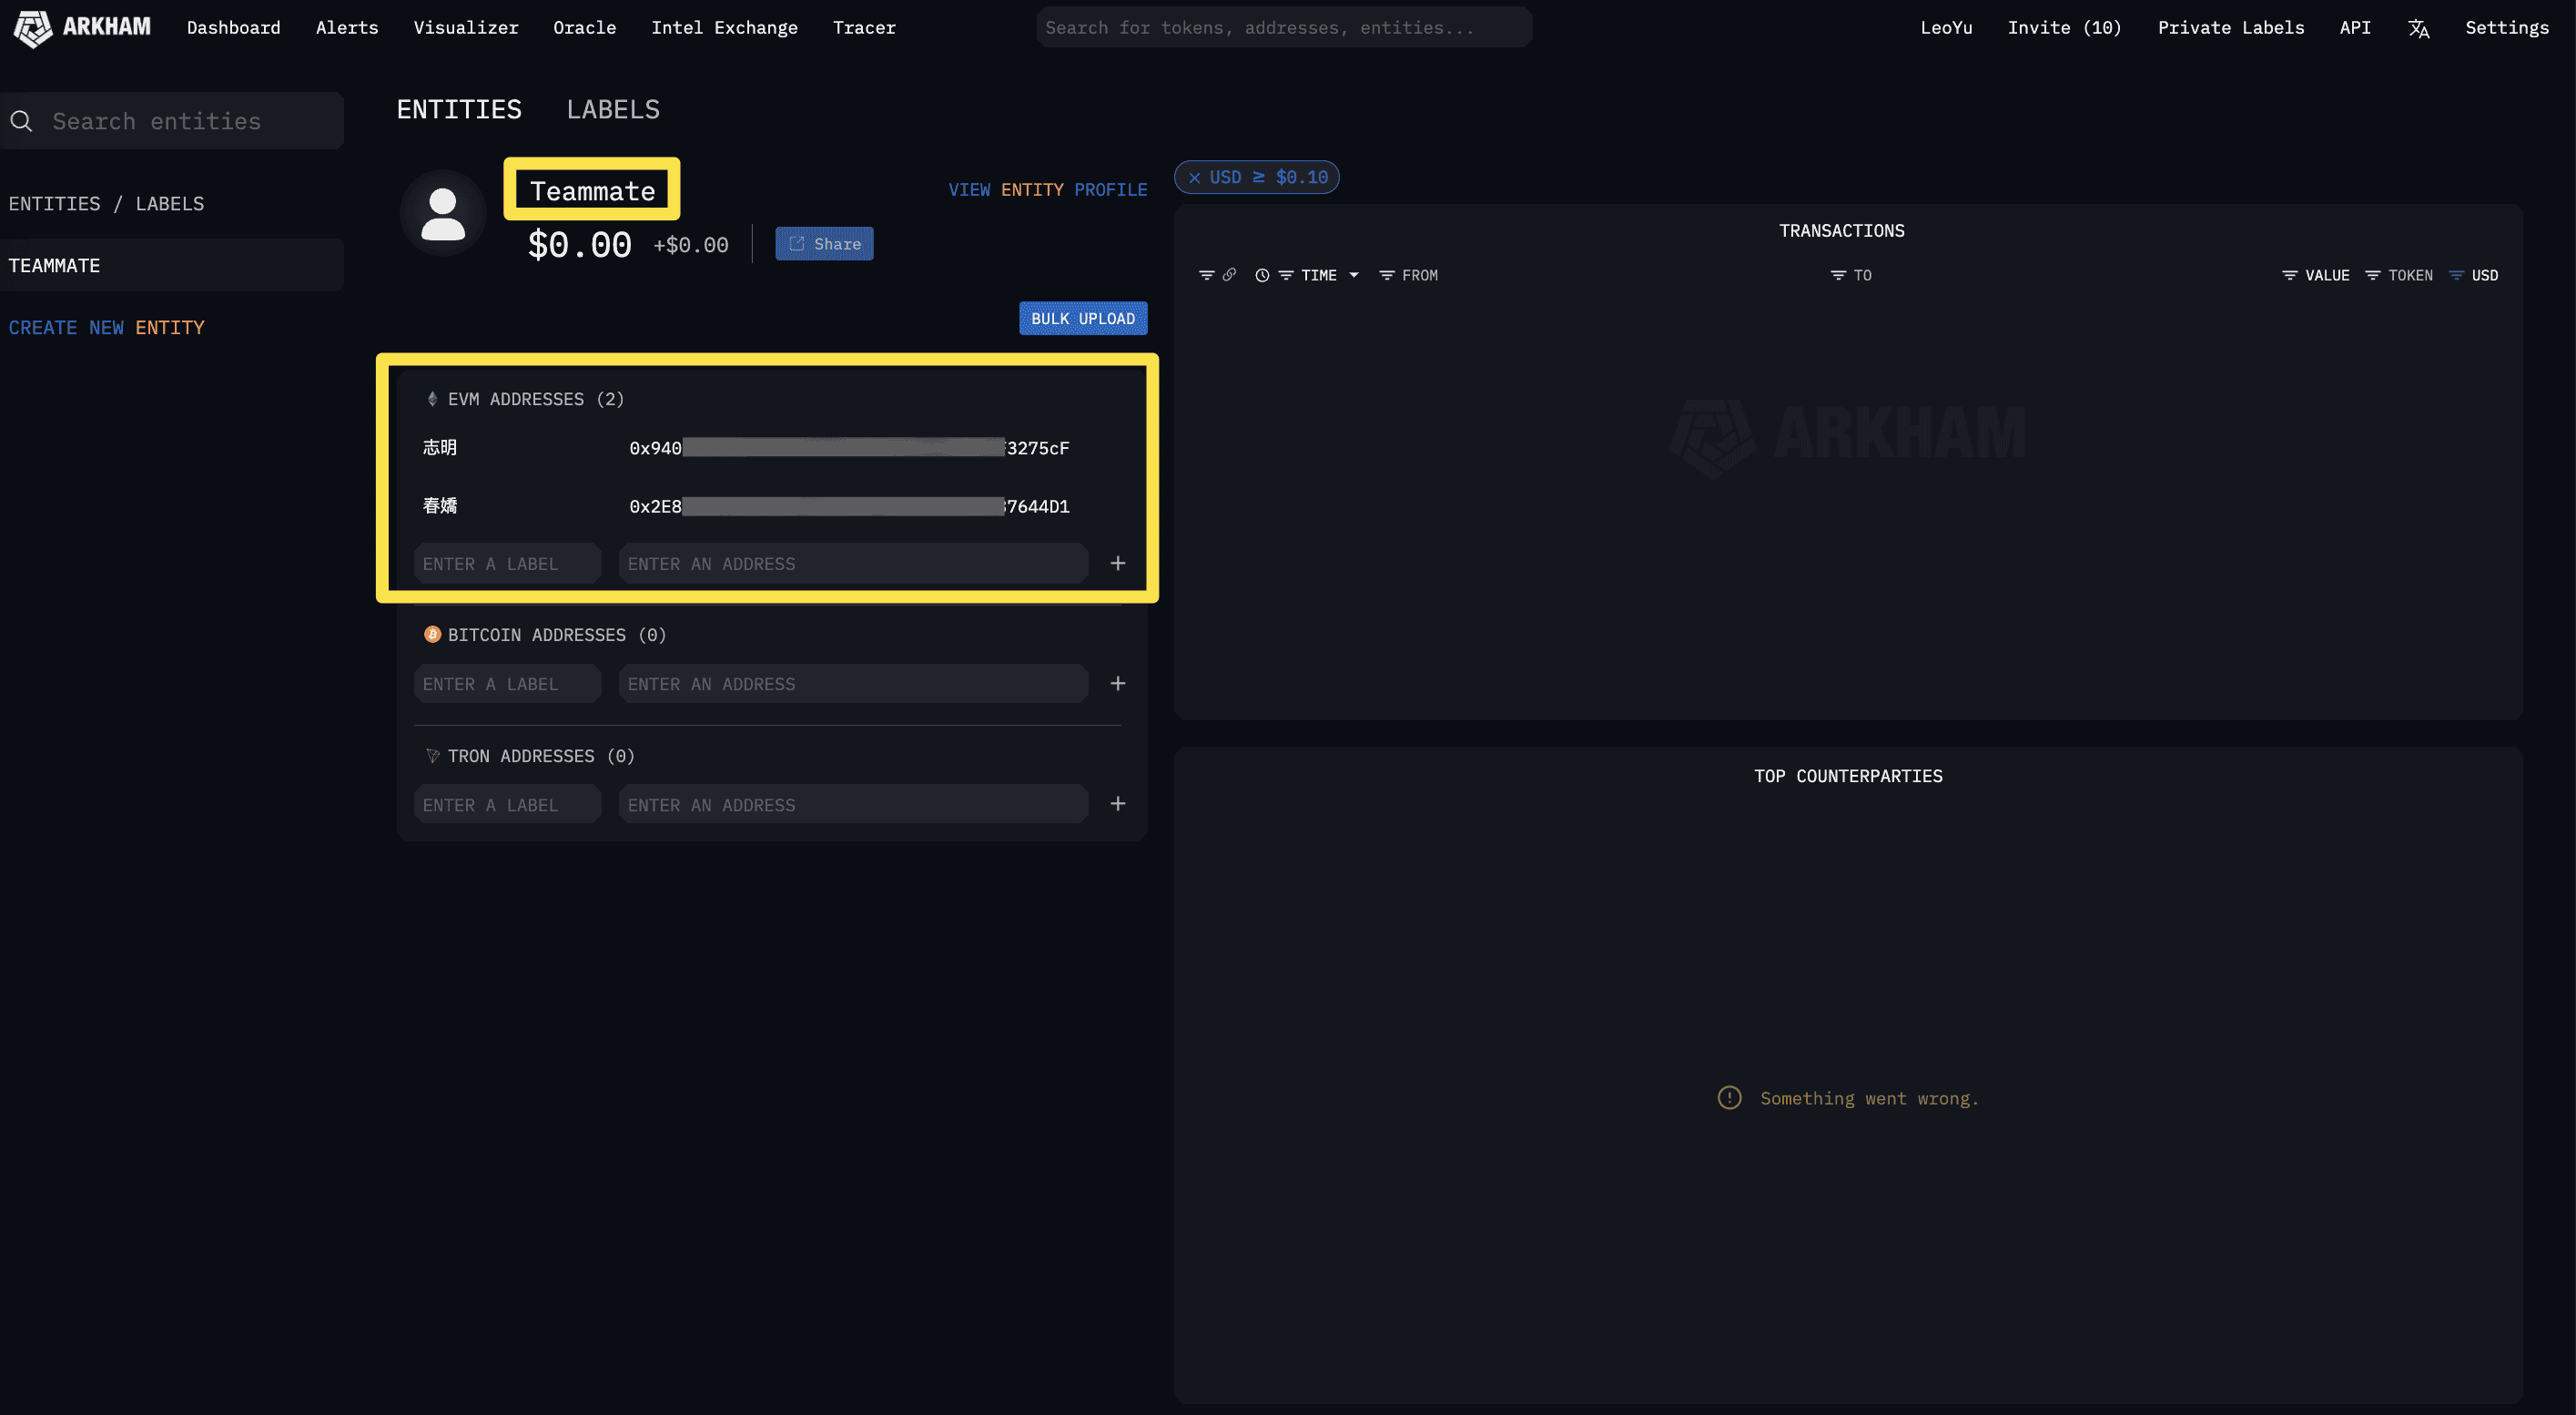Open the Alerts nav item
2576x1415 pixels.
347,28
